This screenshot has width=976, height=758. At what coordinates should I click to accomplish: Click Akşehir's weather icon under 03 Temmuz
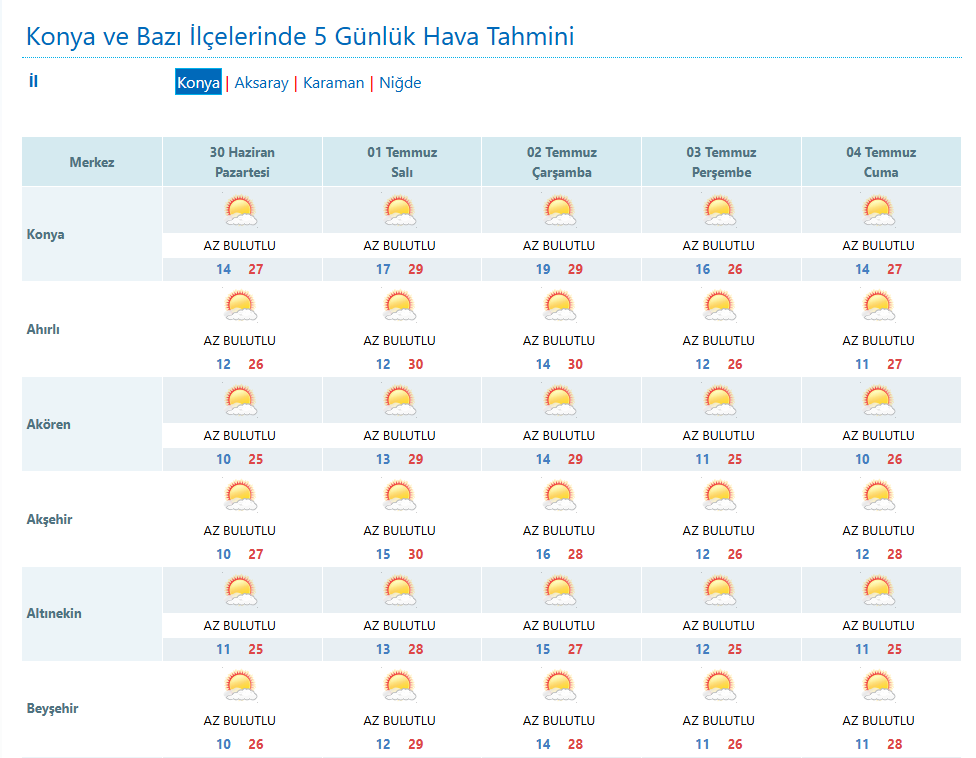coord(720,494)
